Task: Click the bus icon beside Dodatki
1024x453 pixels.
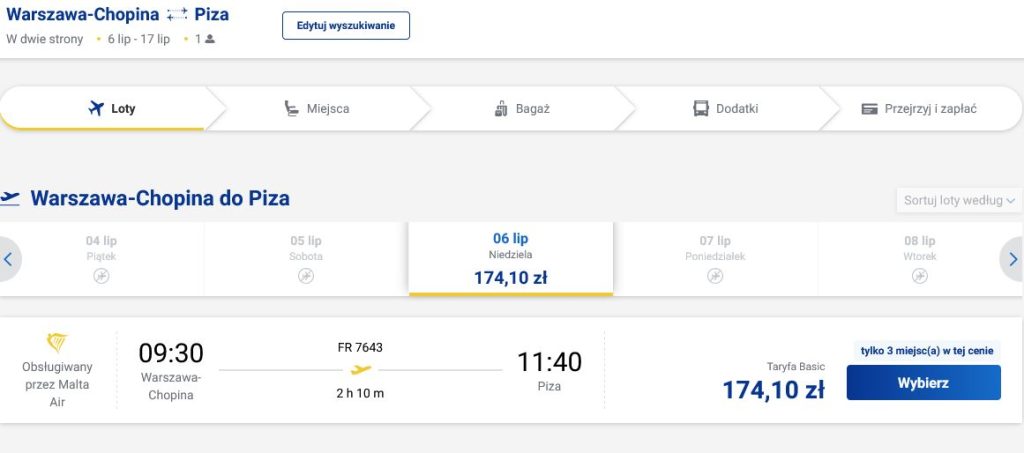Action: click(x=701, y=108)
